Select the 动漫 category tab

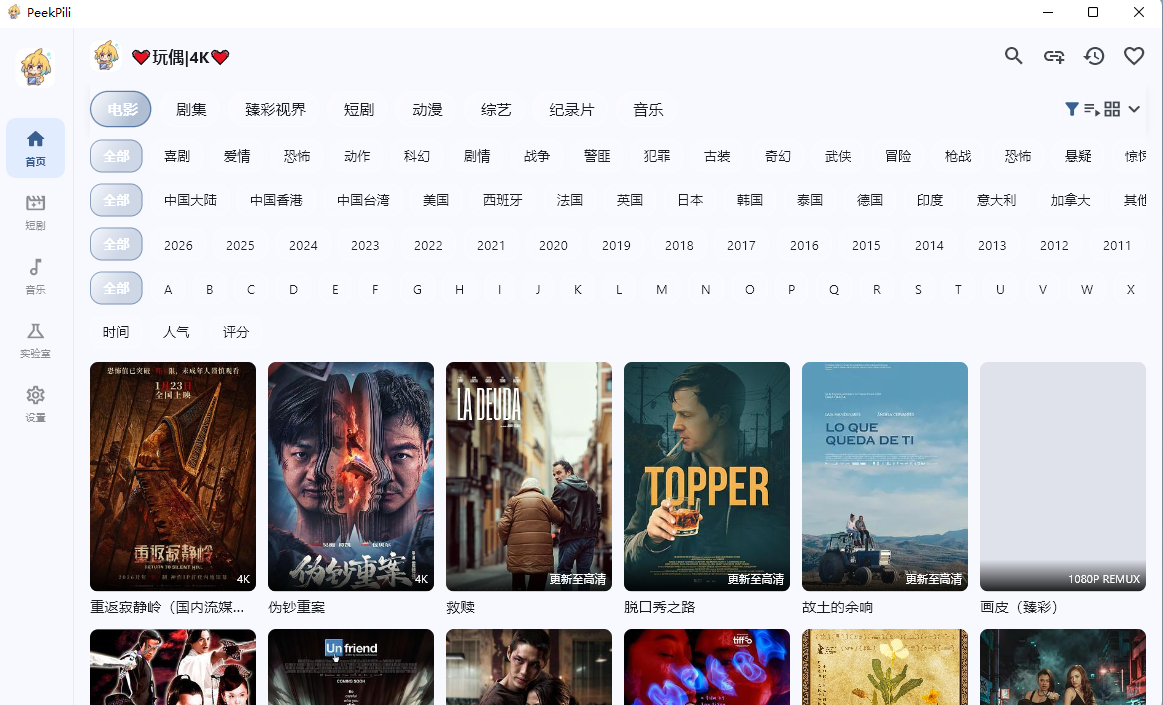pos(427,110)
